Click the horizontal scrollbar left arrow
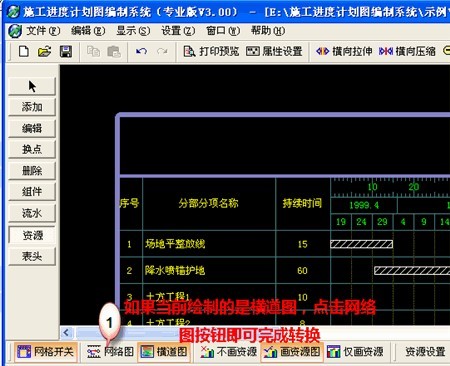This screenshot has width=450, height=366. point(66,332)
